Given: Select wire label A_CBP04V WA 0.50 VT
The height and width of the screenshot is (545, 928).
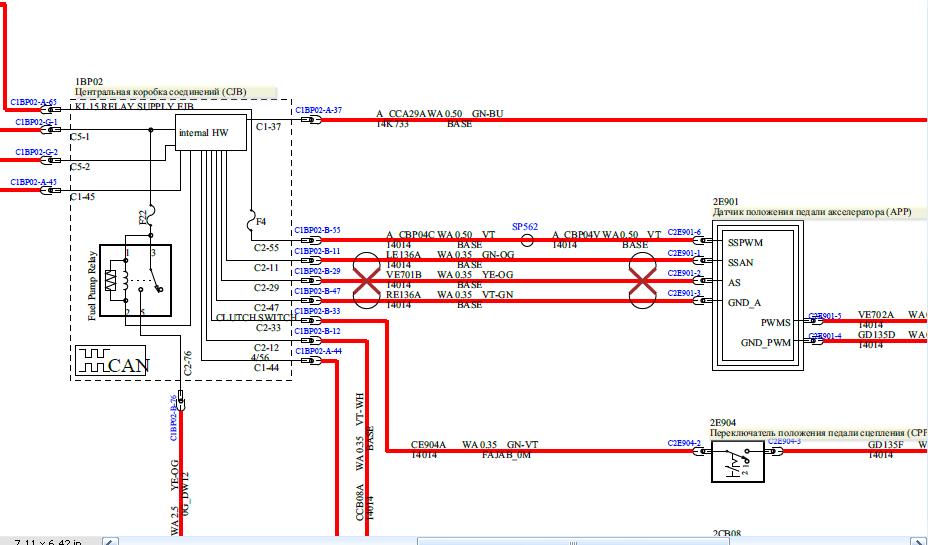Looking at the screenshot, I should (607, 235).
